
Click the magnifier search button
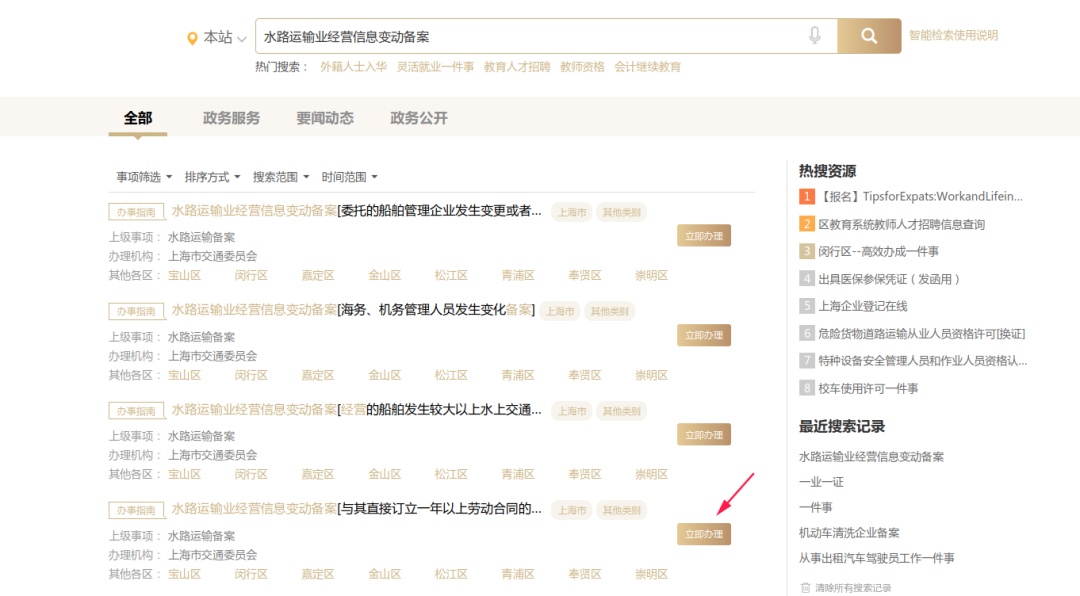868,36
